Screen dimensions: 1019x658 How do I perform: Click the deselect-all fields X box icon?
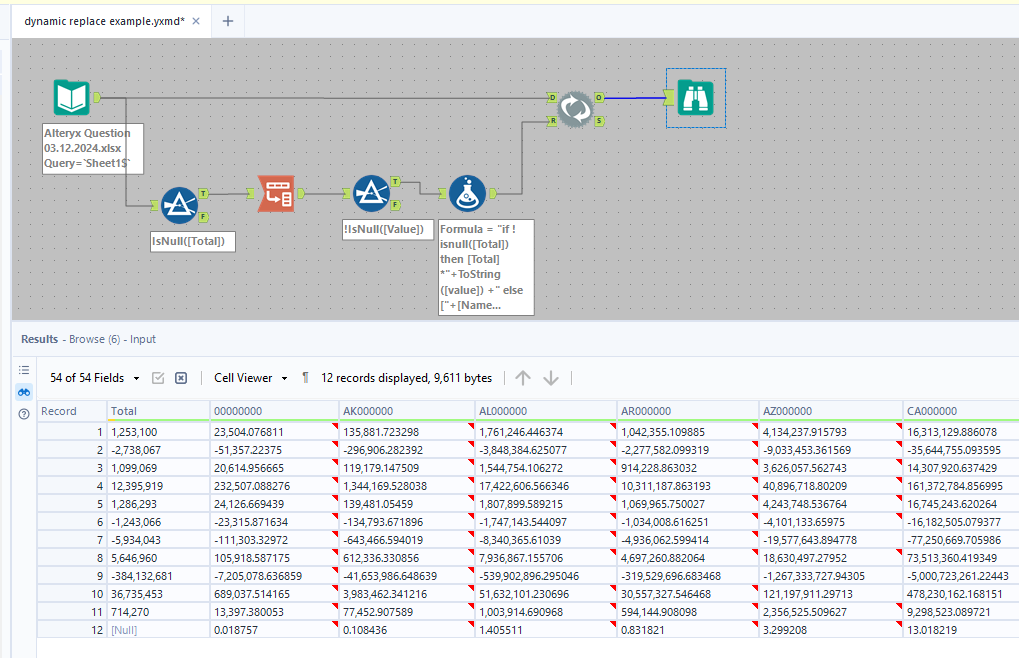[181, 378]
